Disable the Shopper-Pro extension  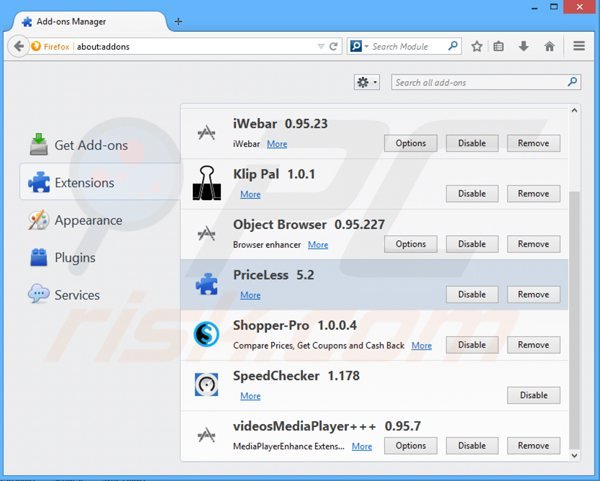[472, 345]
